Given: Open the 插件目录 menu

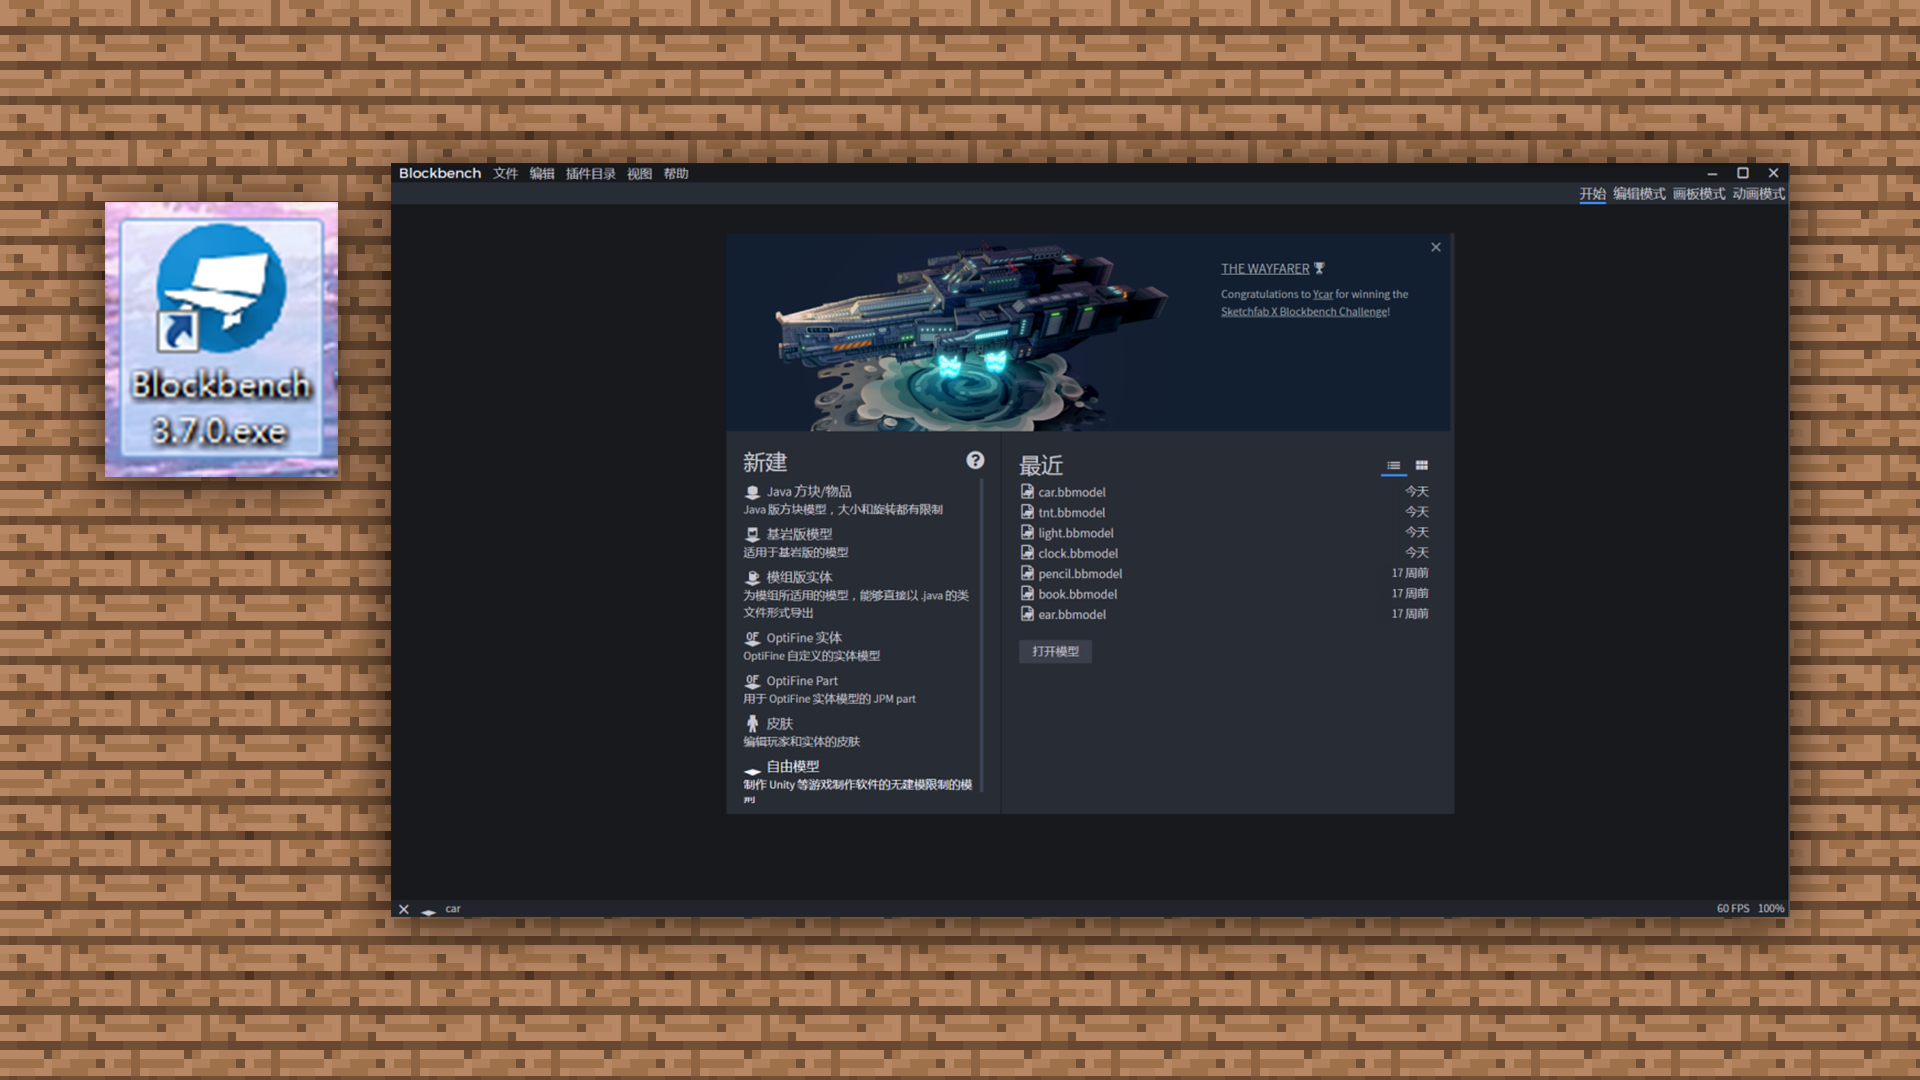Looking at the screenshot, I should (x=590, y=173).
